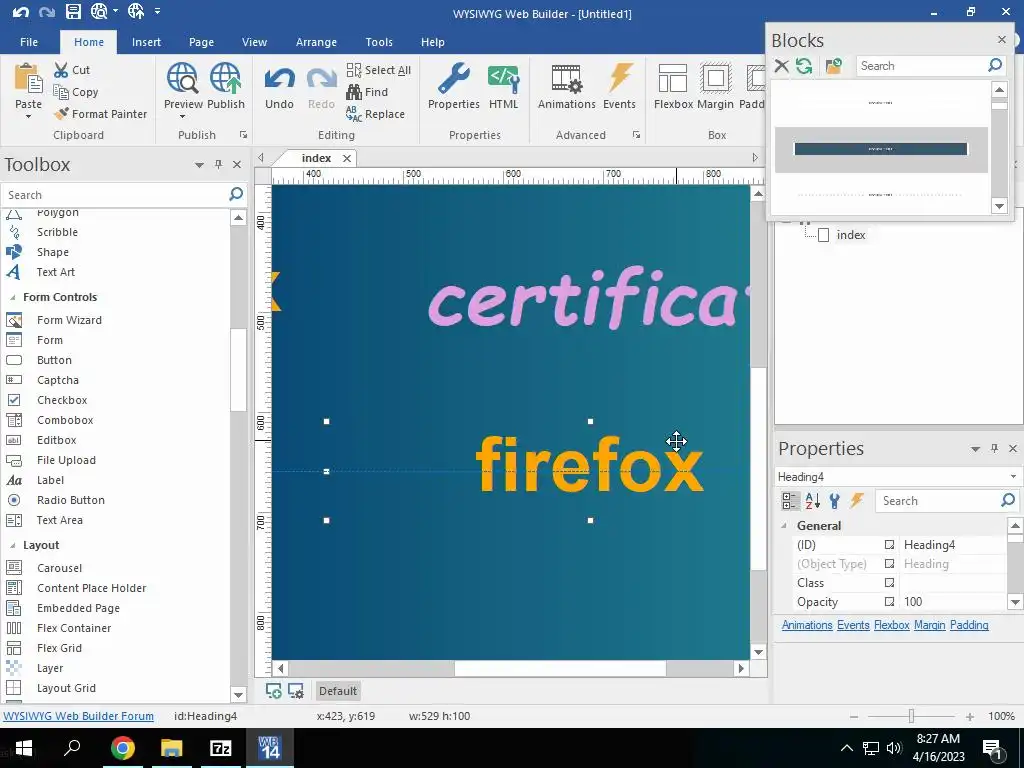Screen dimensions: 1024x768
Task: Click the folder icon in Blocks panel
Action: click(x=833, y=66)
